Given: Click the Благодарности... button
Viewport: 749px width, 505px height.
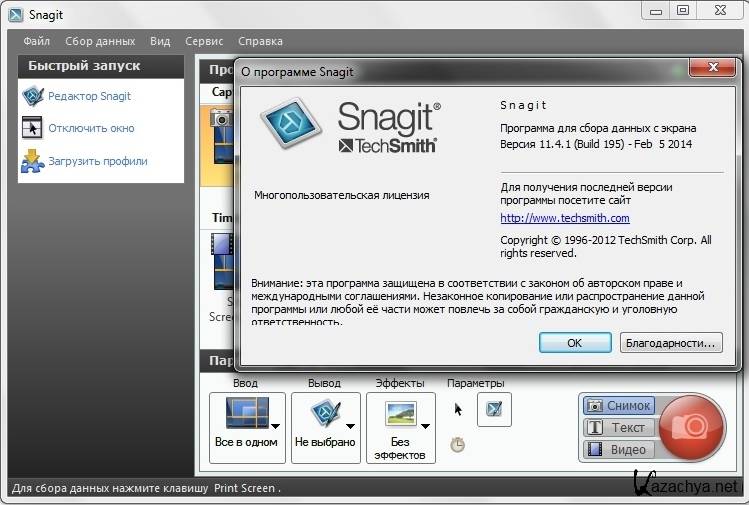Looking at the screenshot, I should [670, 342].
